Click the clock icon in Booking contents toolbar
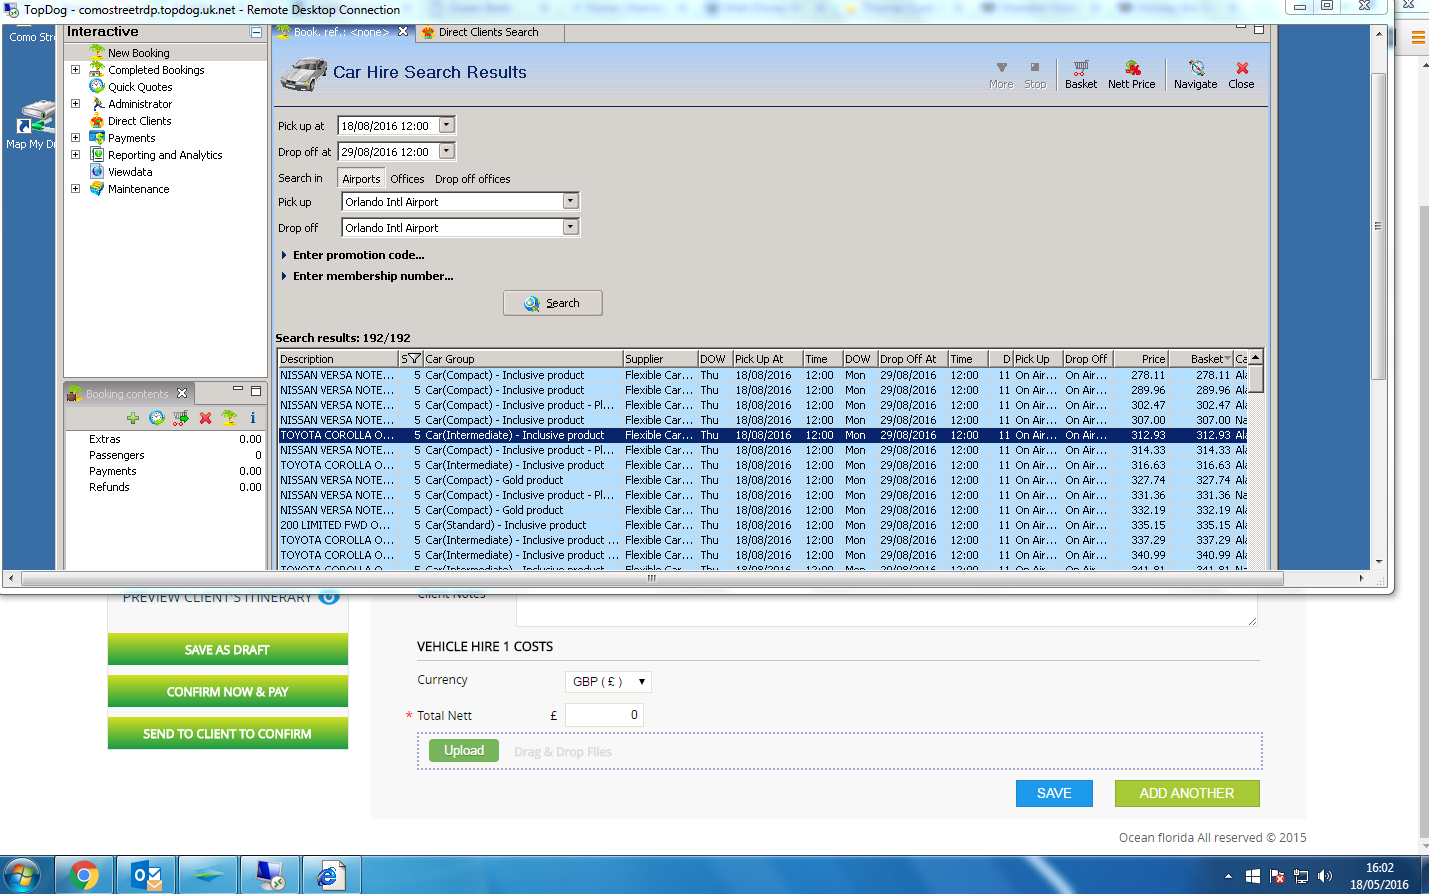1429x894 pixels. (157, 418)
